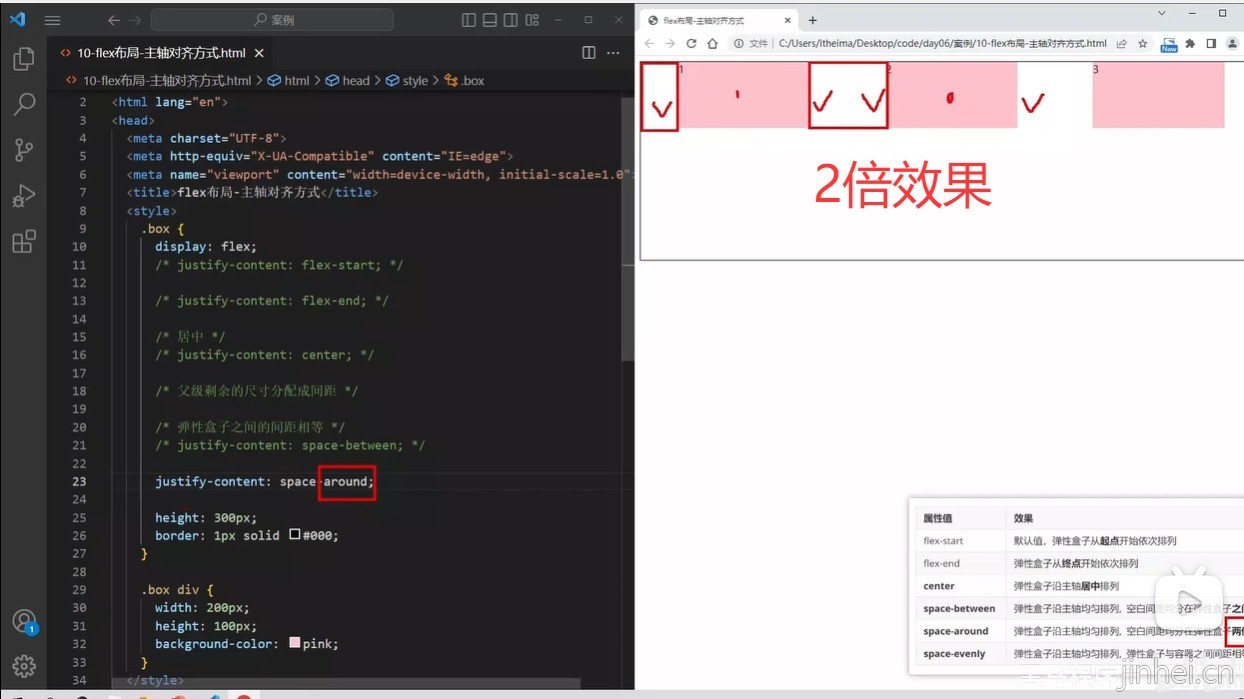Viewport: 1244px width, 699px height.
Task: Click the VS Code command center search box
Action: pos(273,20)
